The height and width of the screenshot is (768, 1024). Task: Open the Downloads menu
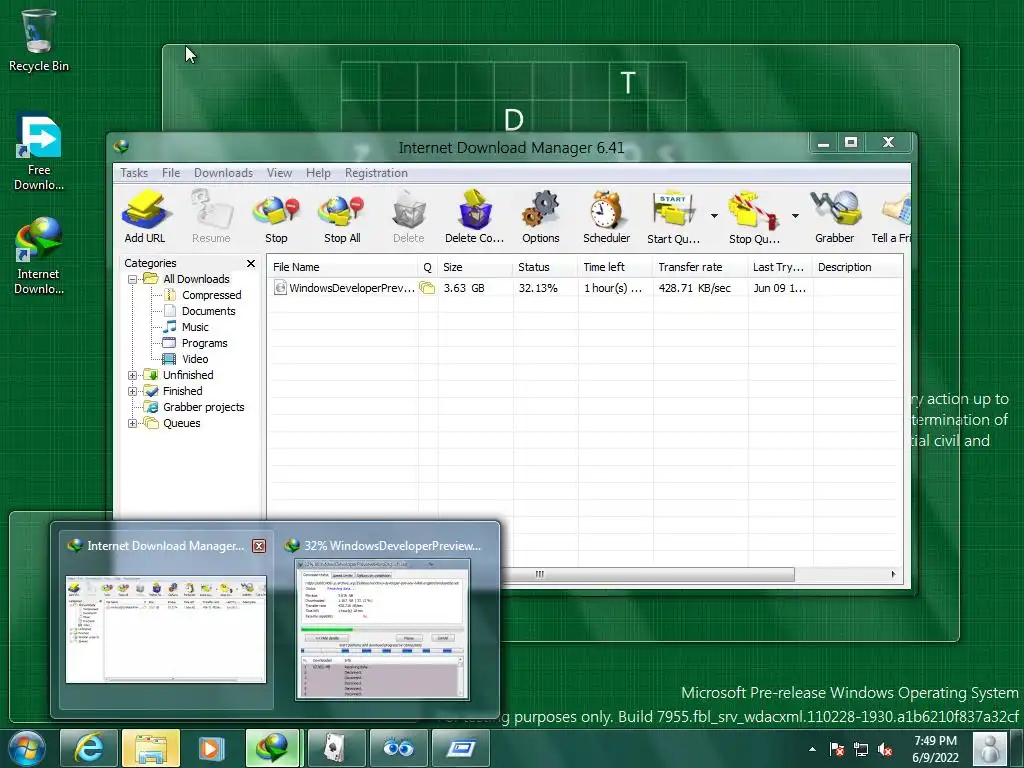coord(223,173)
